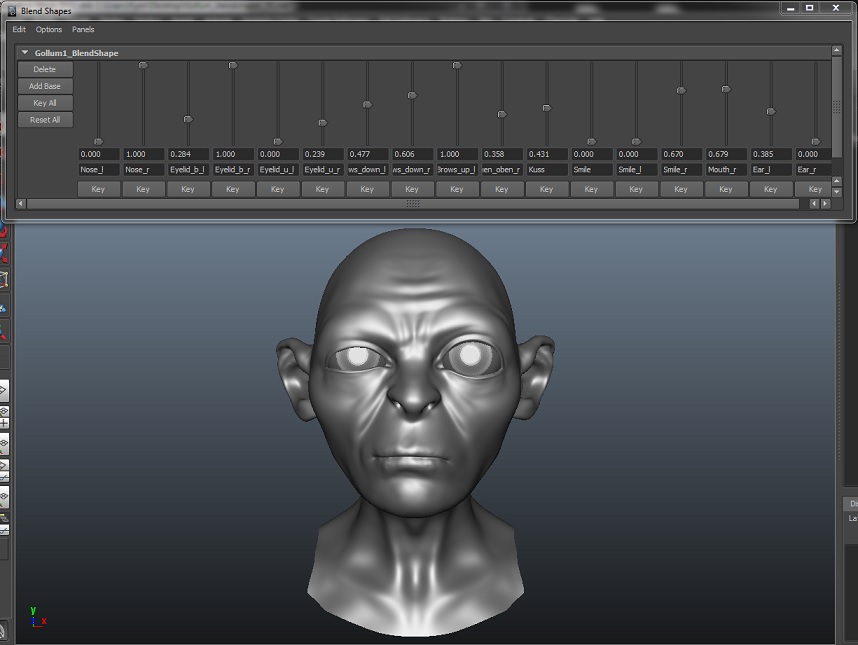This screenshot has height=645, width=858.
Task: Click the Eyelid_u_r slider handle
Action: coord(323,123)
